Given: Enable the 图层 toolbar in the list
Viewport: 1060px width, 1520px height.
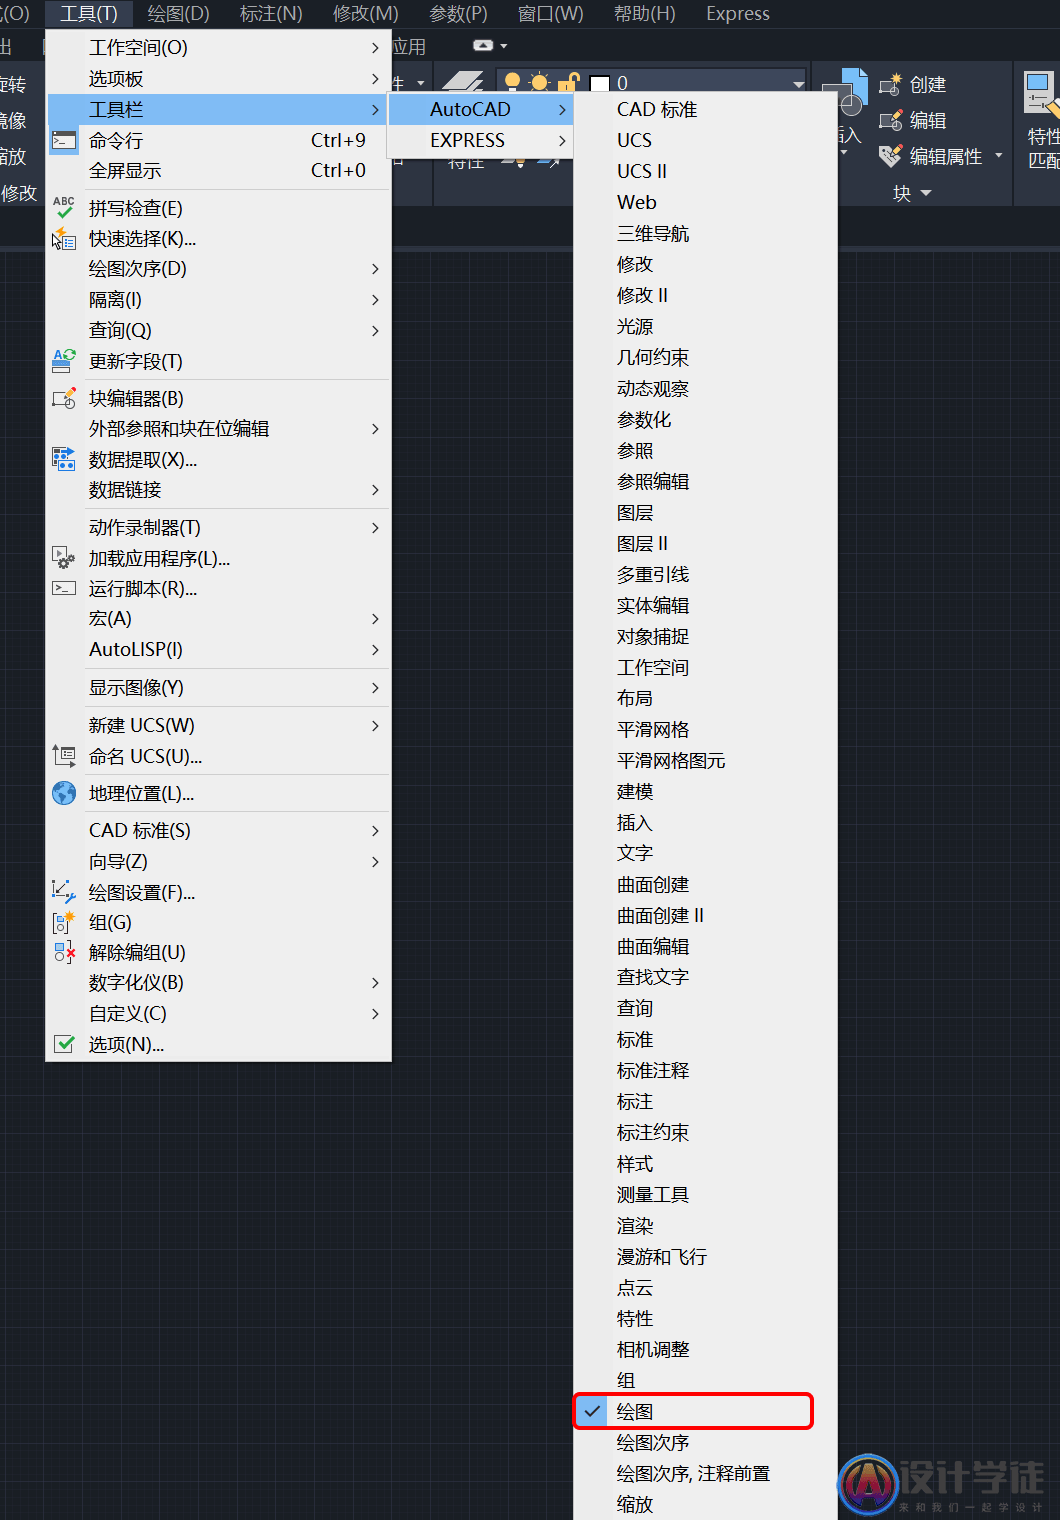Looking at the screenshot, I should [x=705, y=512].
